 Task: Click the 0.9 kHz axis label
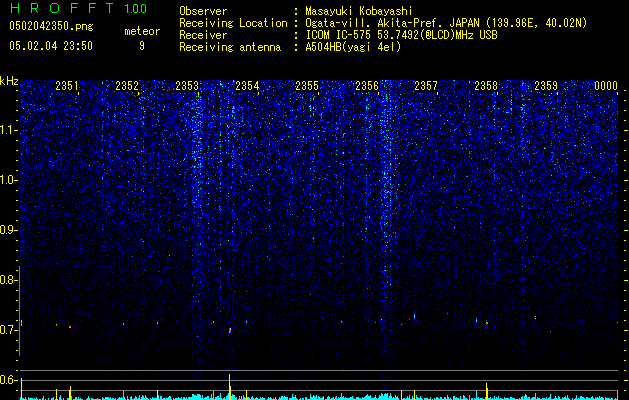pos(8,230)
